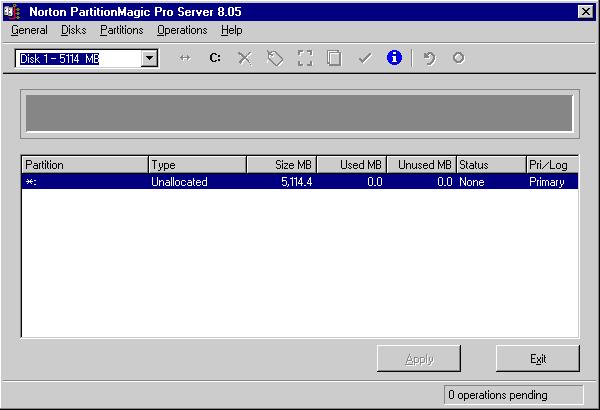Click the Used MB column header
The image size is (600, 410).
(x=352, y=165)
